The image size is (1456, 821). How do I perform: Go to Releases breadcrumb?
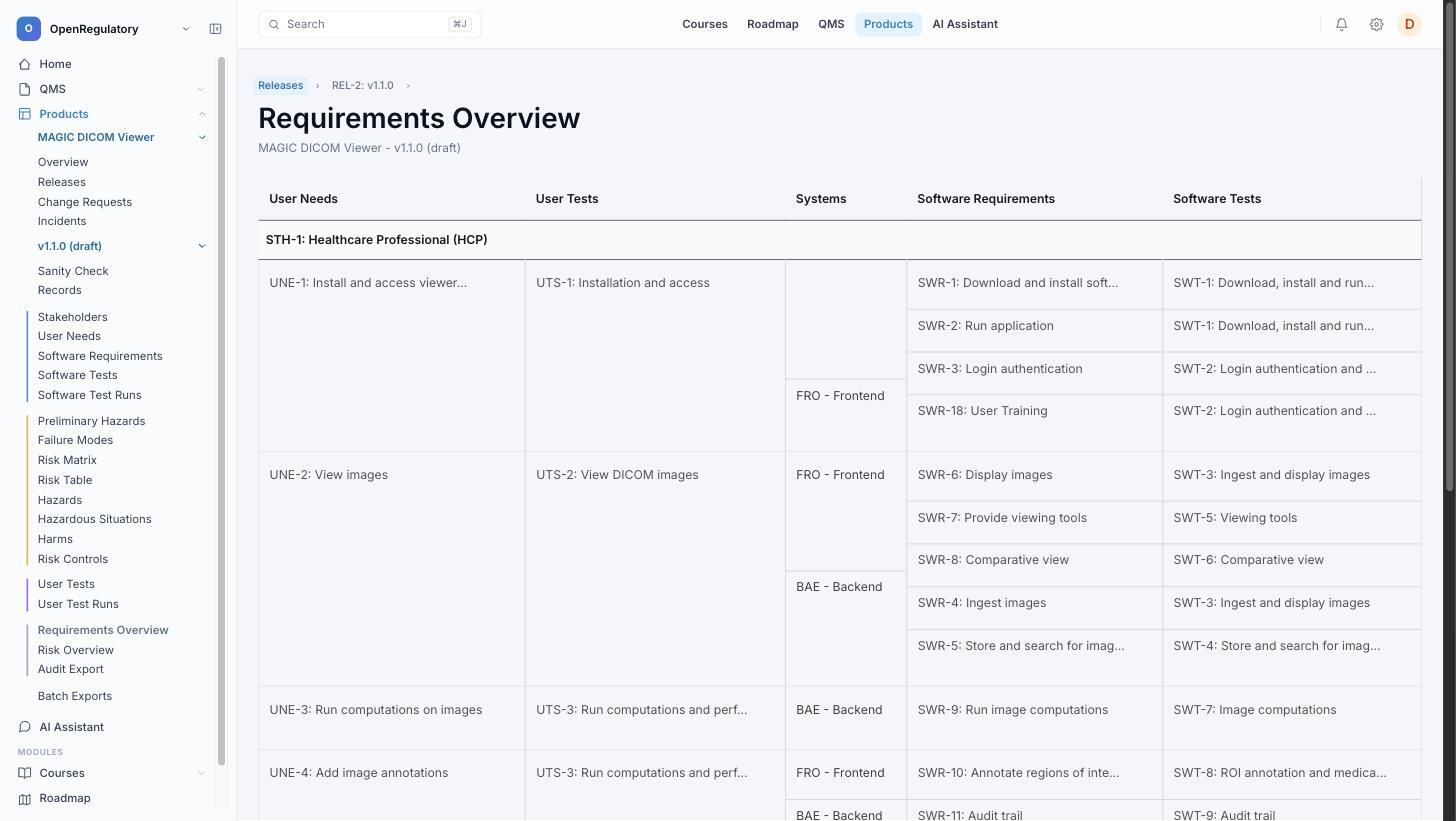[x=280, y=85]
